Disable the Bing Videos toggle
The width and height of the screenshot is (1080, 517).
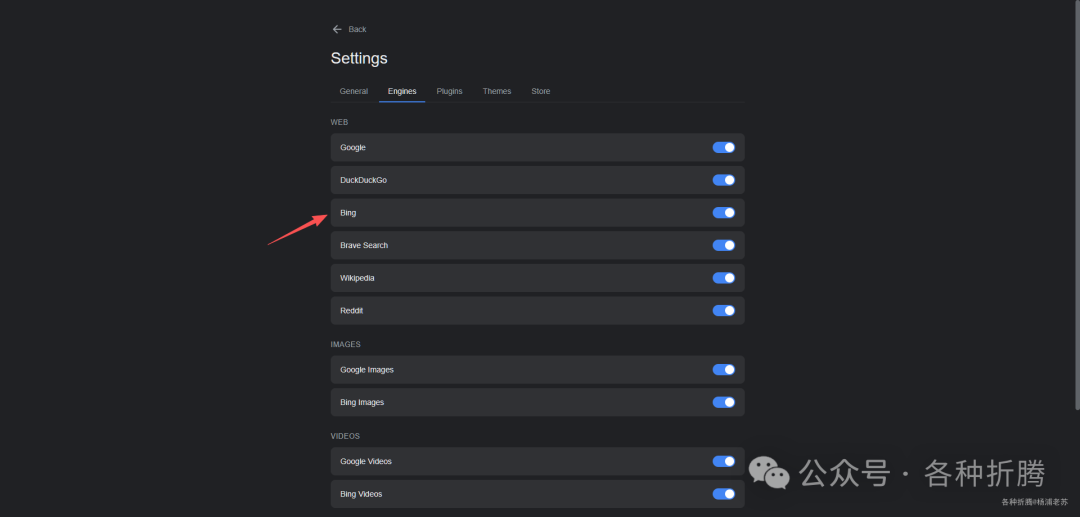click(x=724, y=494)
